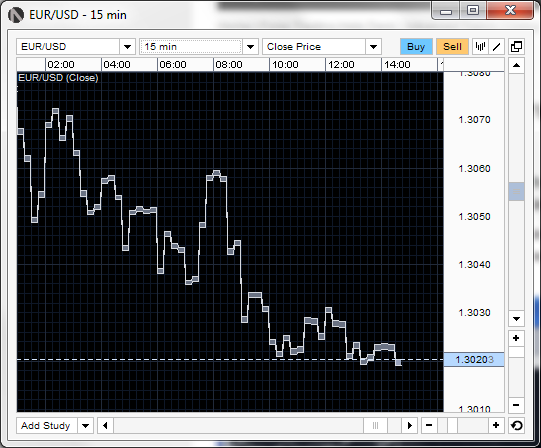Expand the Close Price type dropdown

tap(373, 47)
